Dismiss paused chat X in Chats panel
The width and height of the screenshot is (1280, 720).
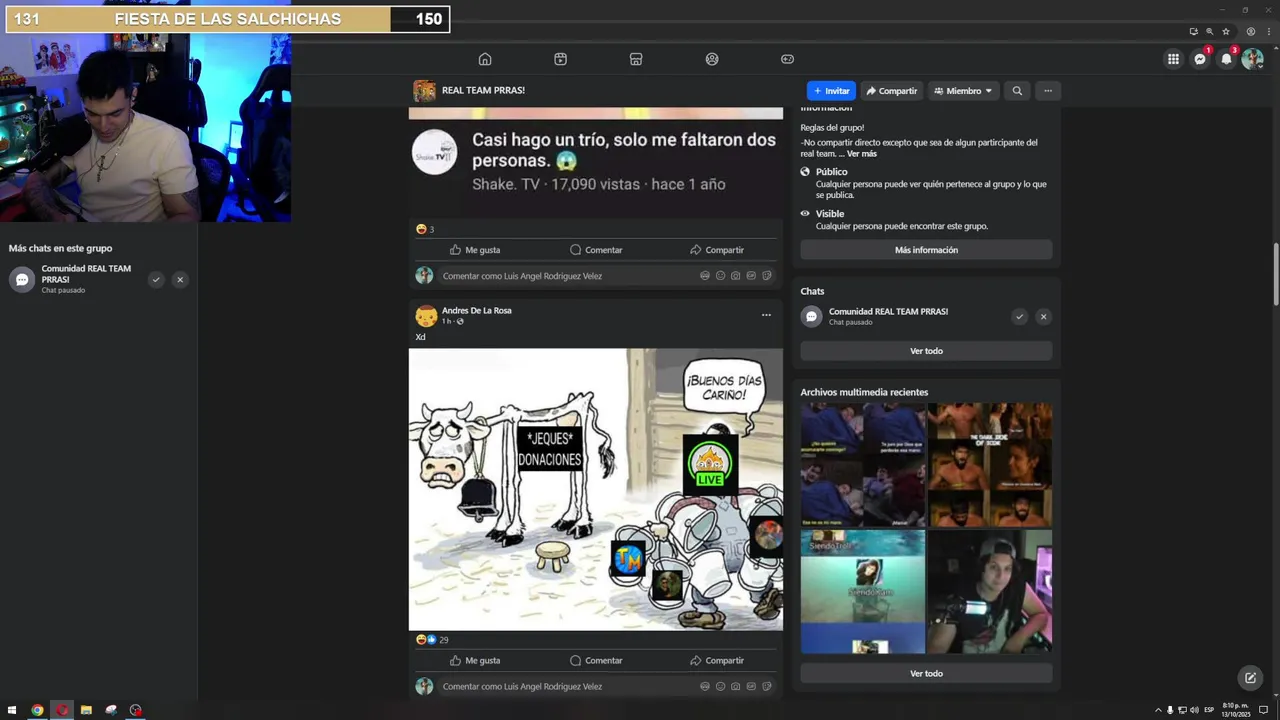click(x=1043, y=317)
